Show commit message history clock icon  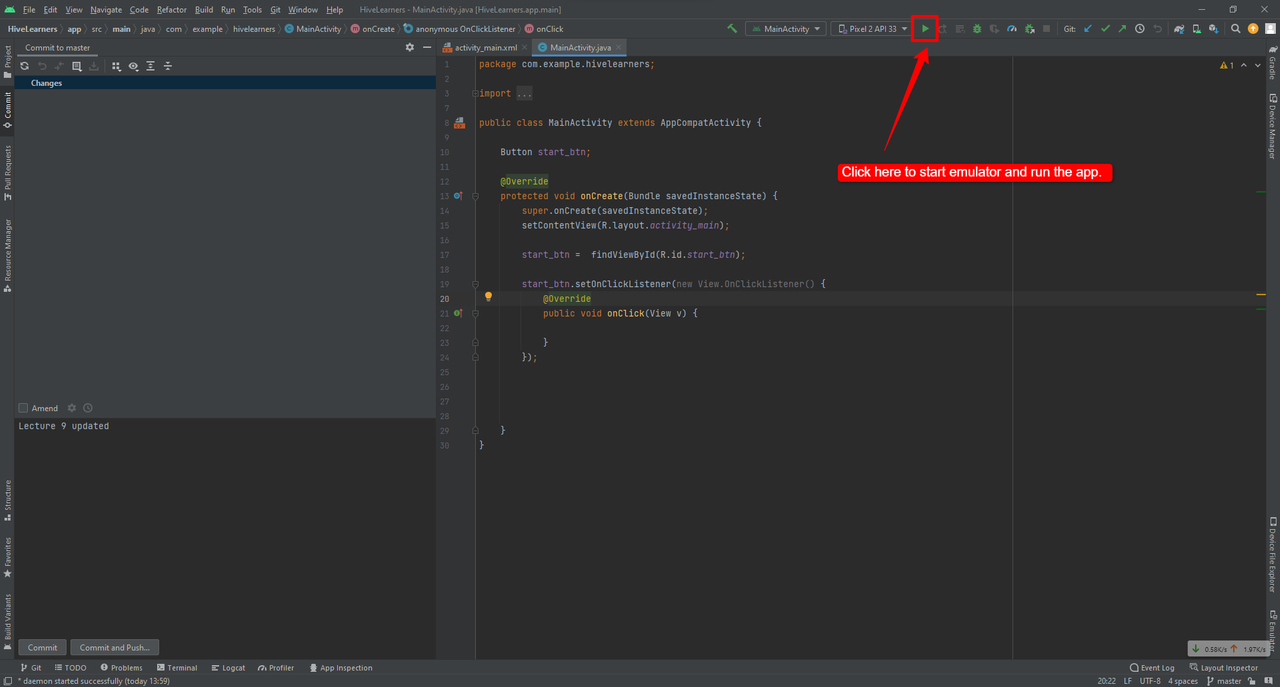point(88,408)
